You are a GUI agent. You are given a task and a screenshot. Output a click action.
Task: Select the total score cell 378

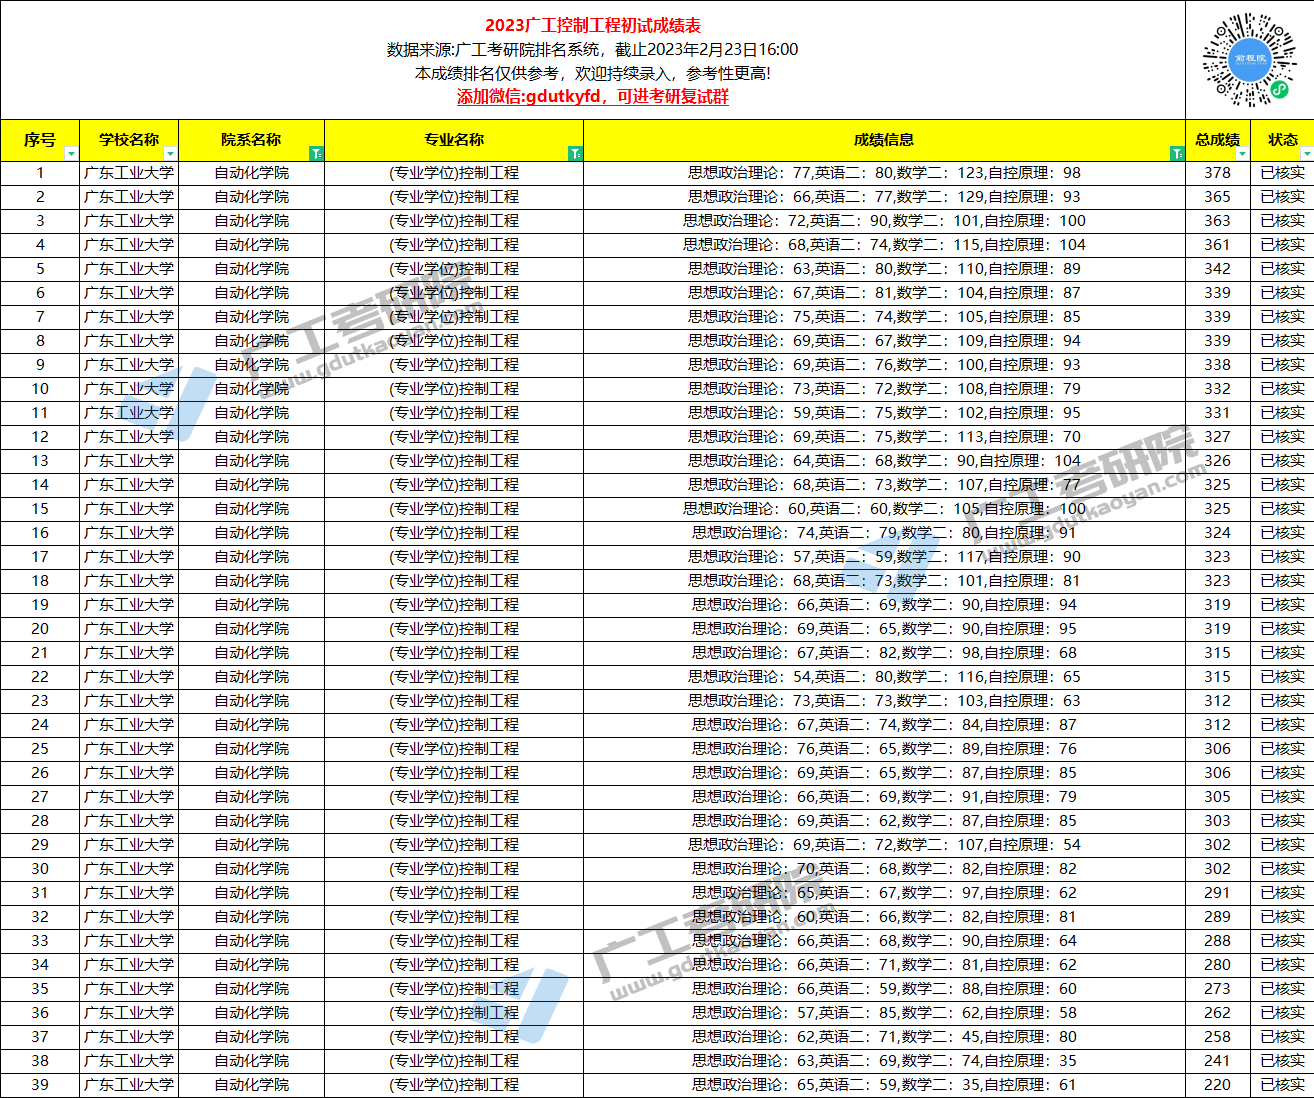coord(1218,173)
